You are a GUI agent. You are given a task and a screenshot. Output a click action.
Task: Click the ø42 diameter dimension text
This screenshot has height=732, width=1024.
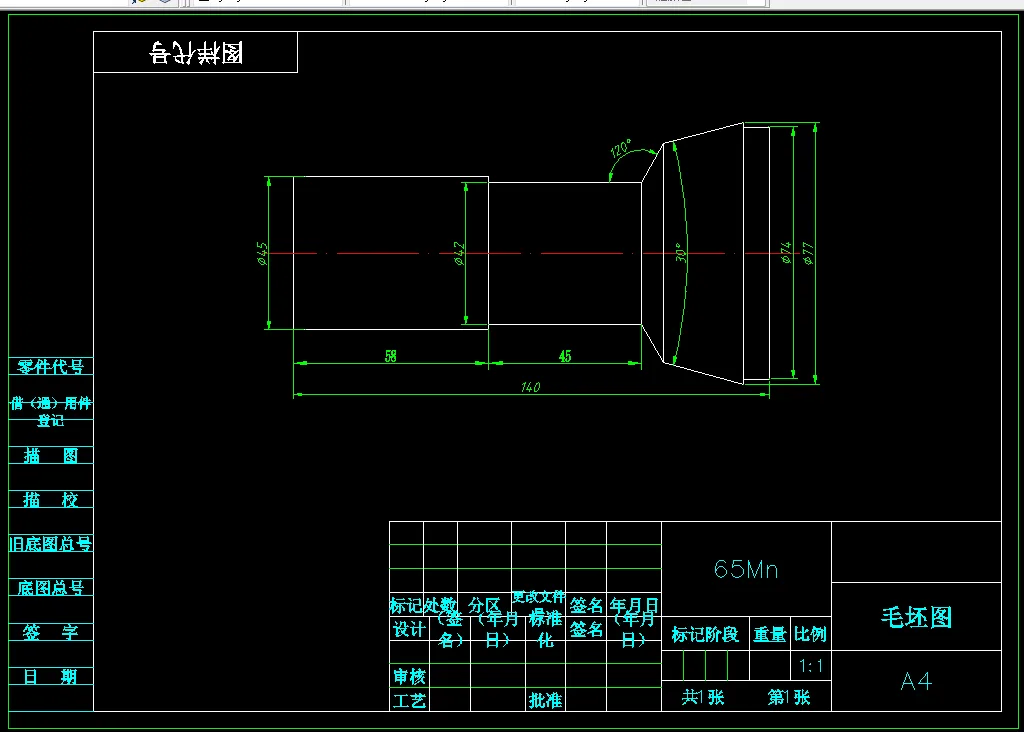pyautogui.click(x=459, y=253)
